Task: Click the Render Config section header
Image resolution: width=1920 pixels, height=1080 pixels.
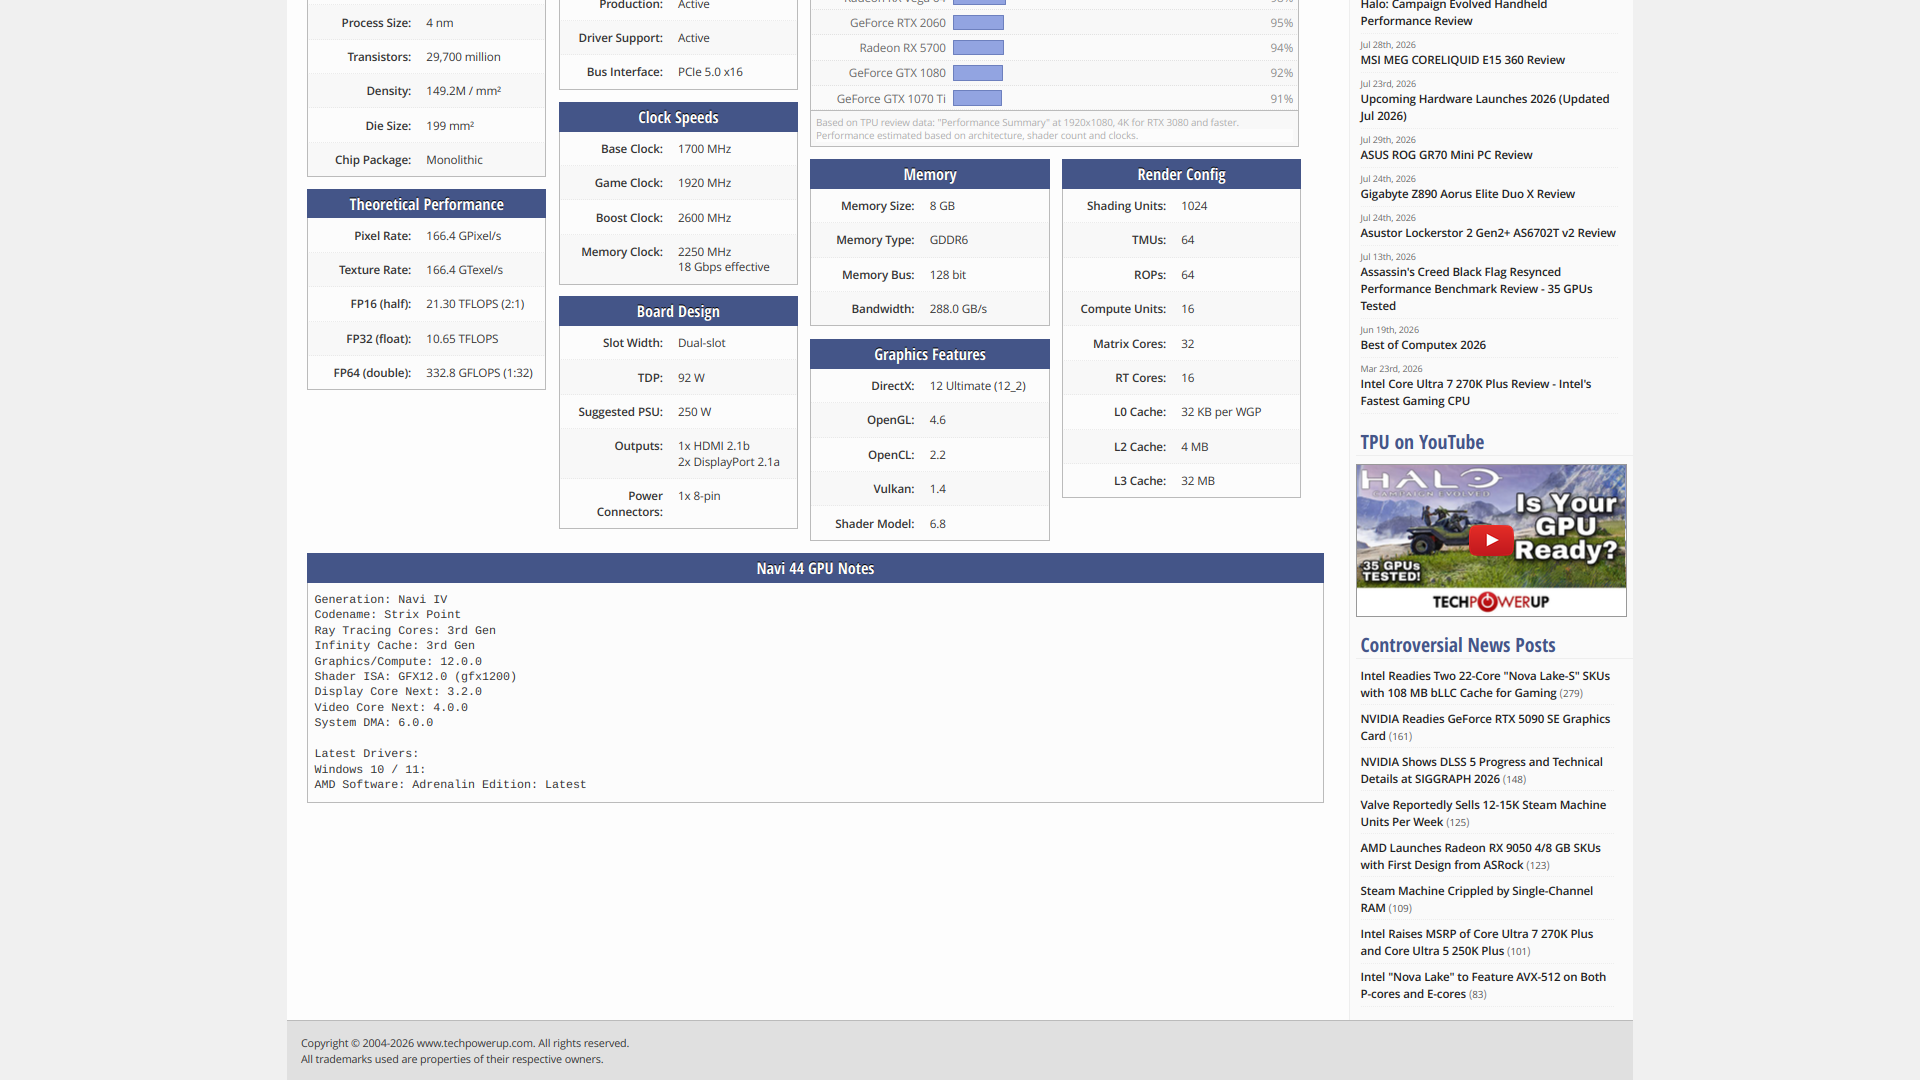Action: (1181, 174)
